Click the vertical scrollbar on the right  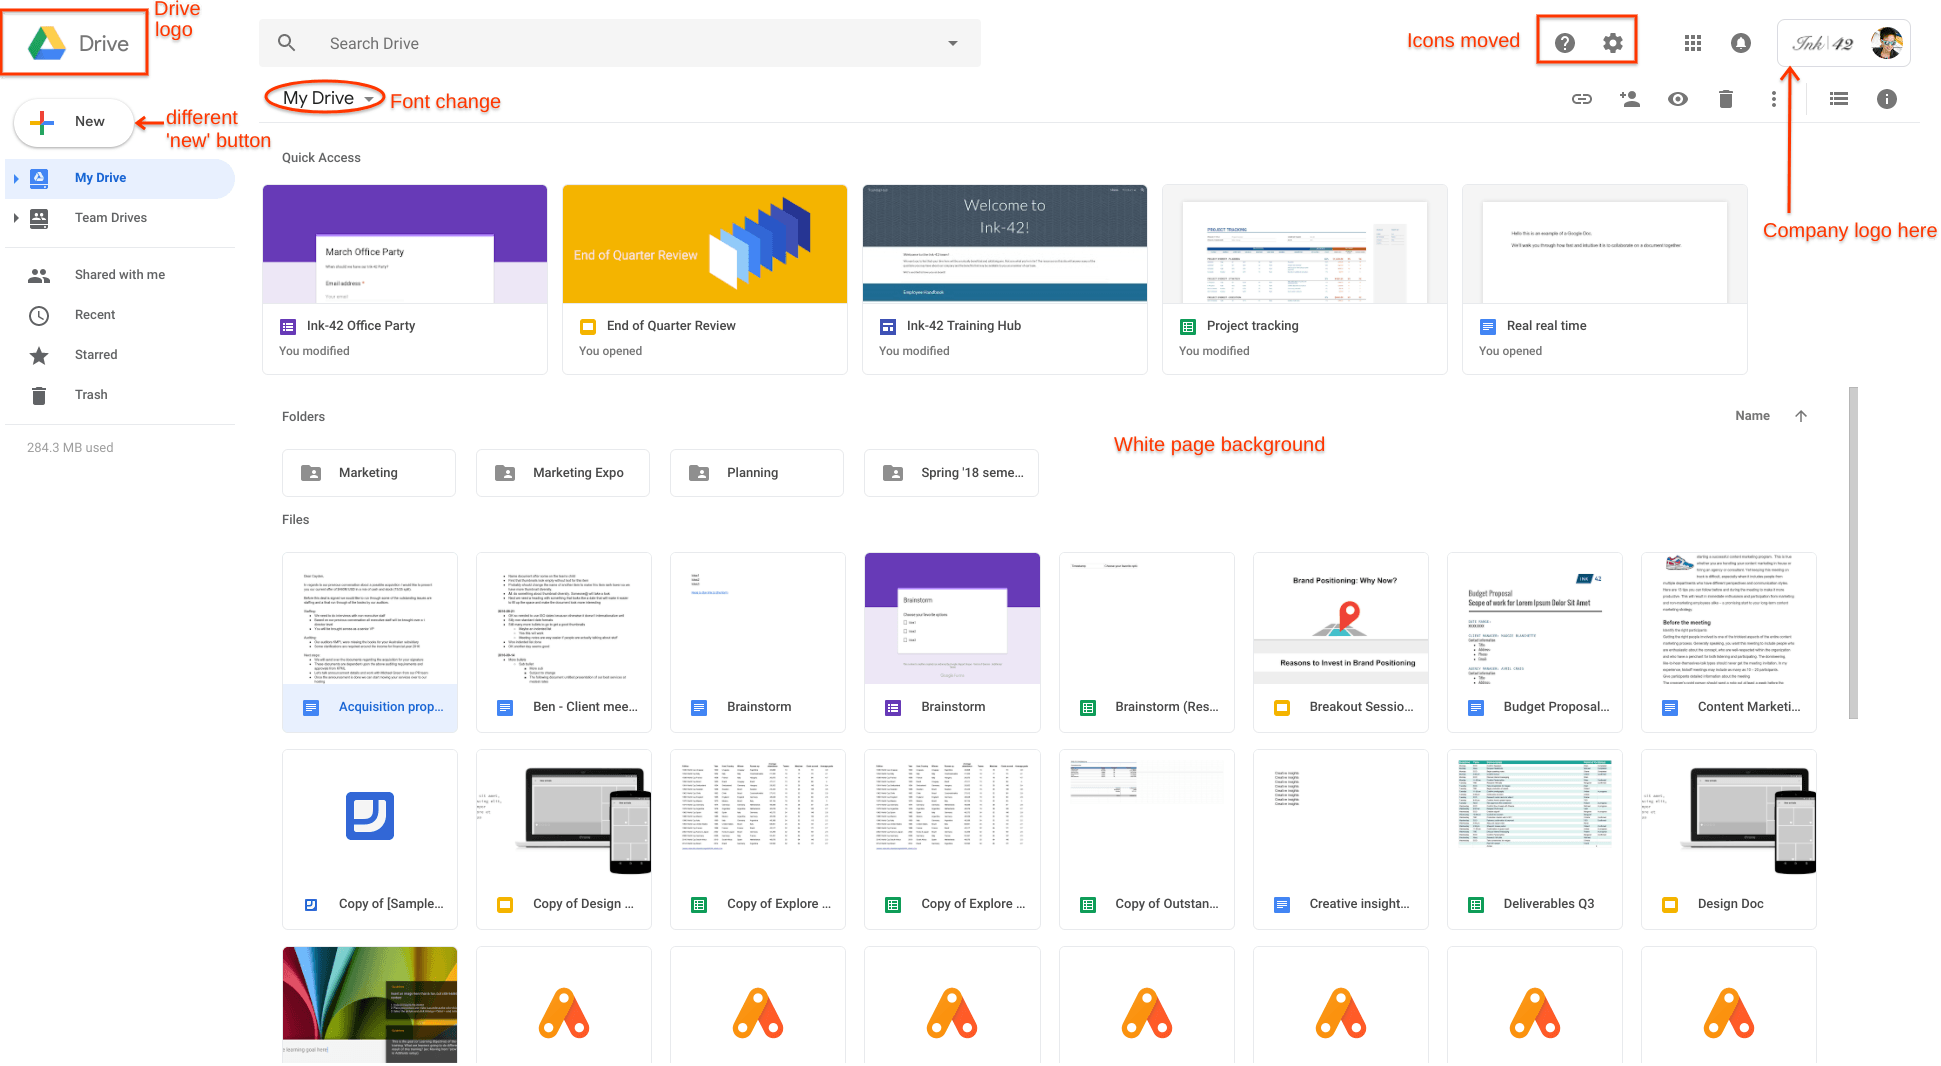click(1853, 553)
